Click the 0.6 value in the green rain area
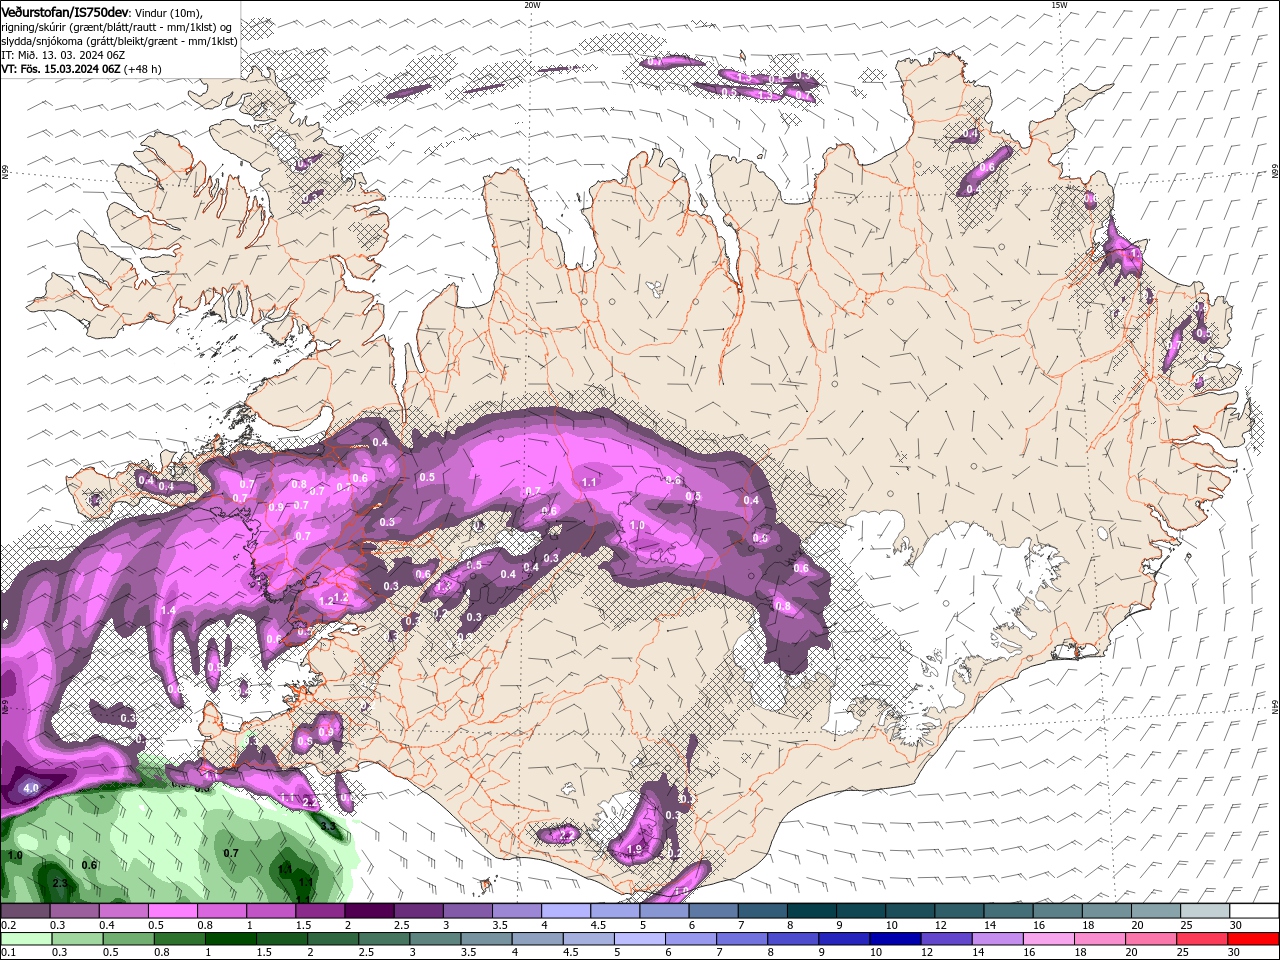1280x960 pixels. [89, 865]
